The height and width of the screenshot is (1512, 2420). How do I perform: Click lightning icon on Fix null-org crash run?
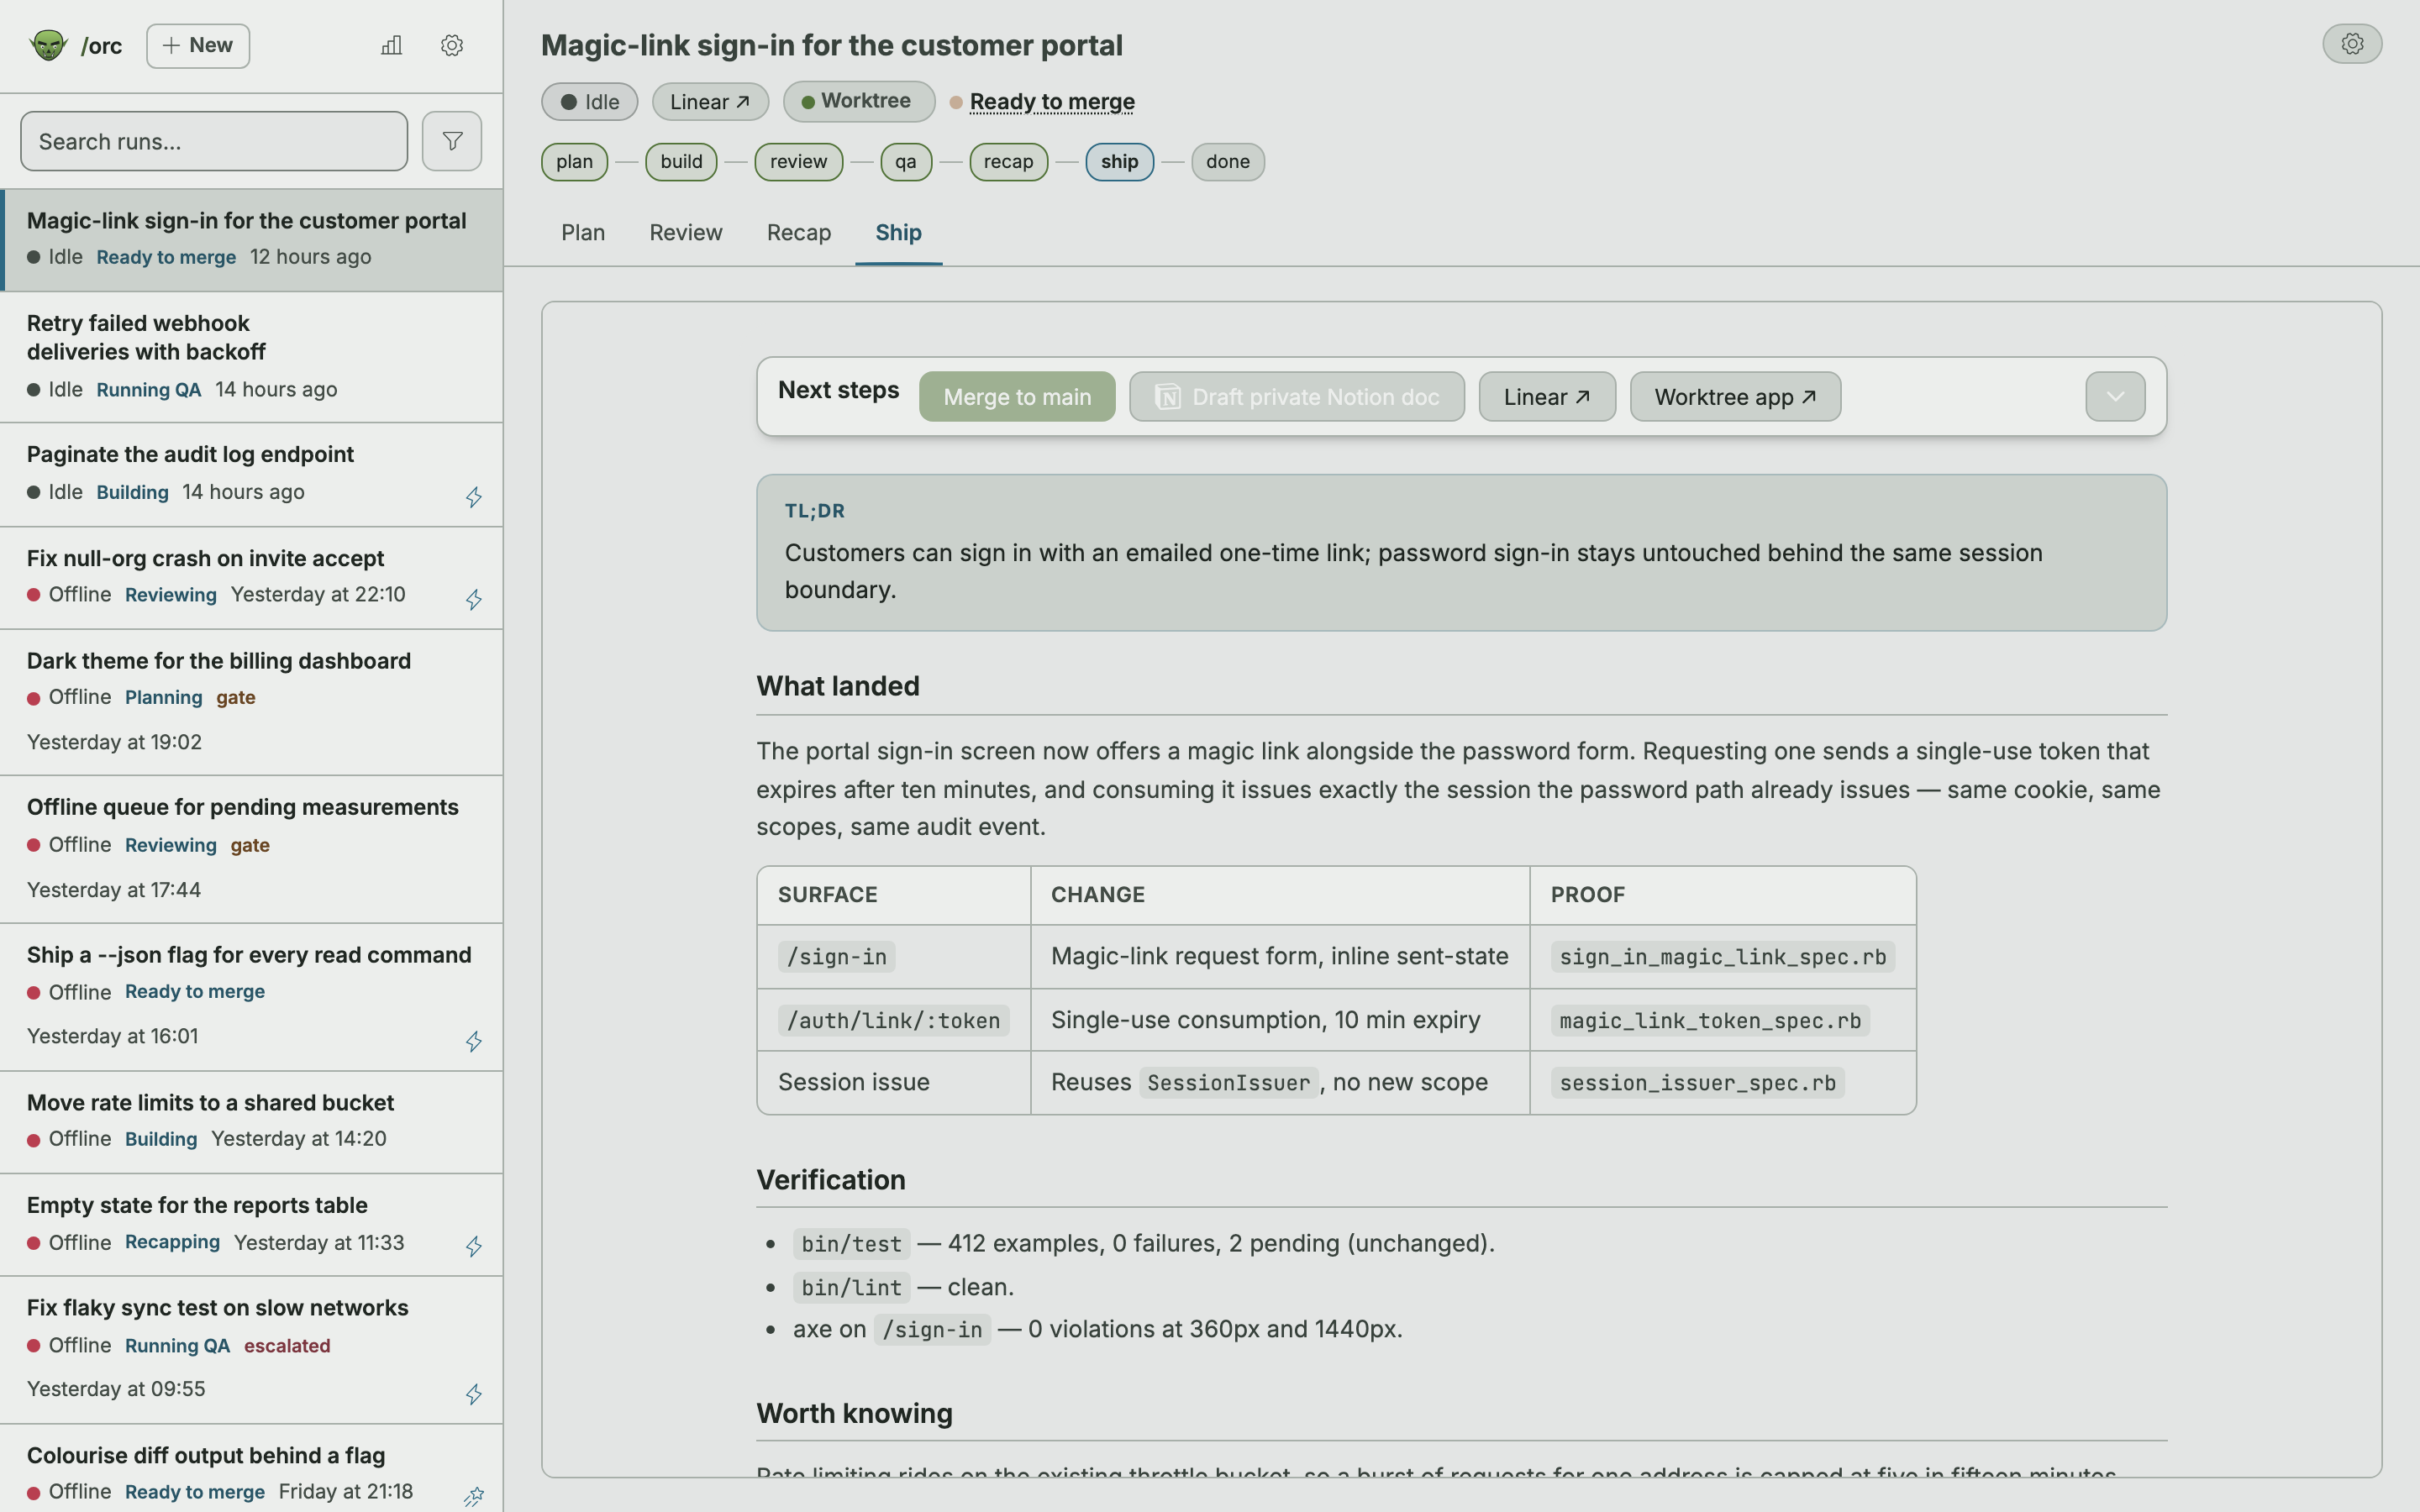474,599
